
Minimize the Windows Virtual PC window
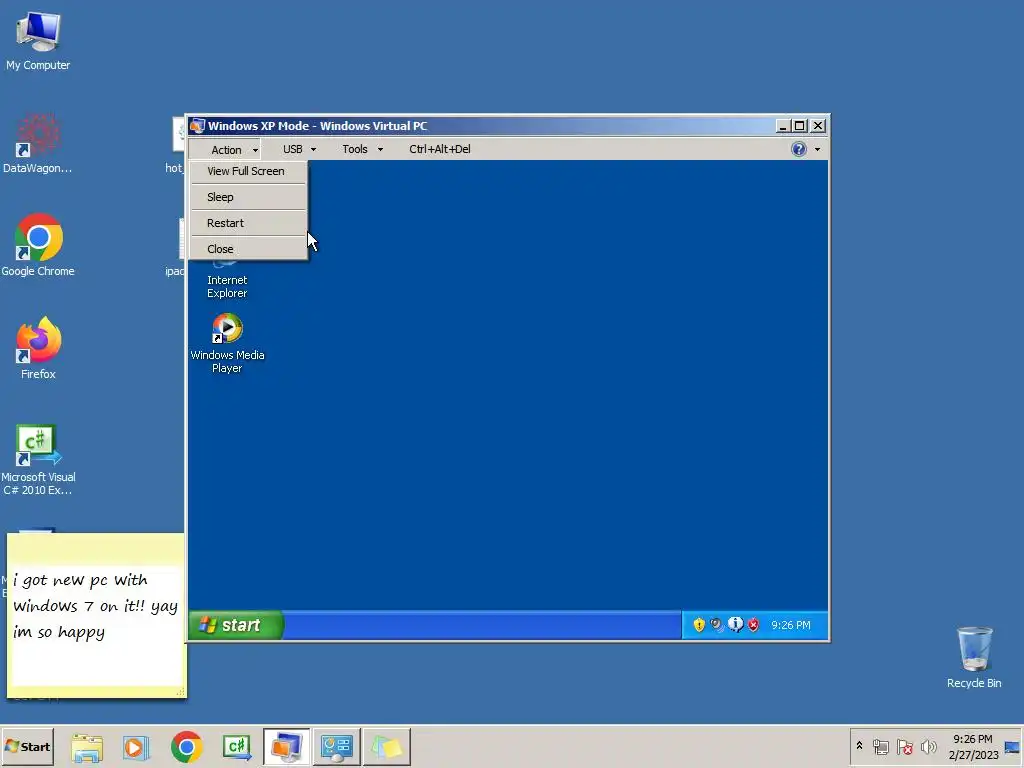coord(782,126)
